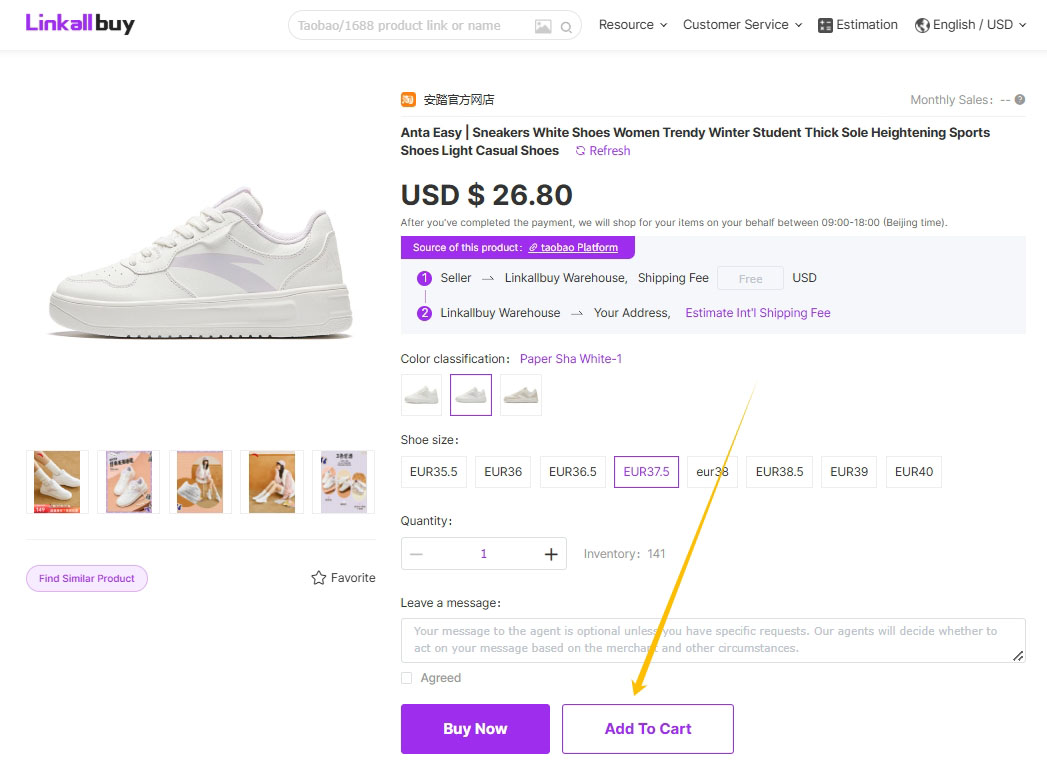Image resolution: width=1047 pixels, height=775 pixels.
Task: Click the Estimation calculator icon
Action: tap(825, 25)
